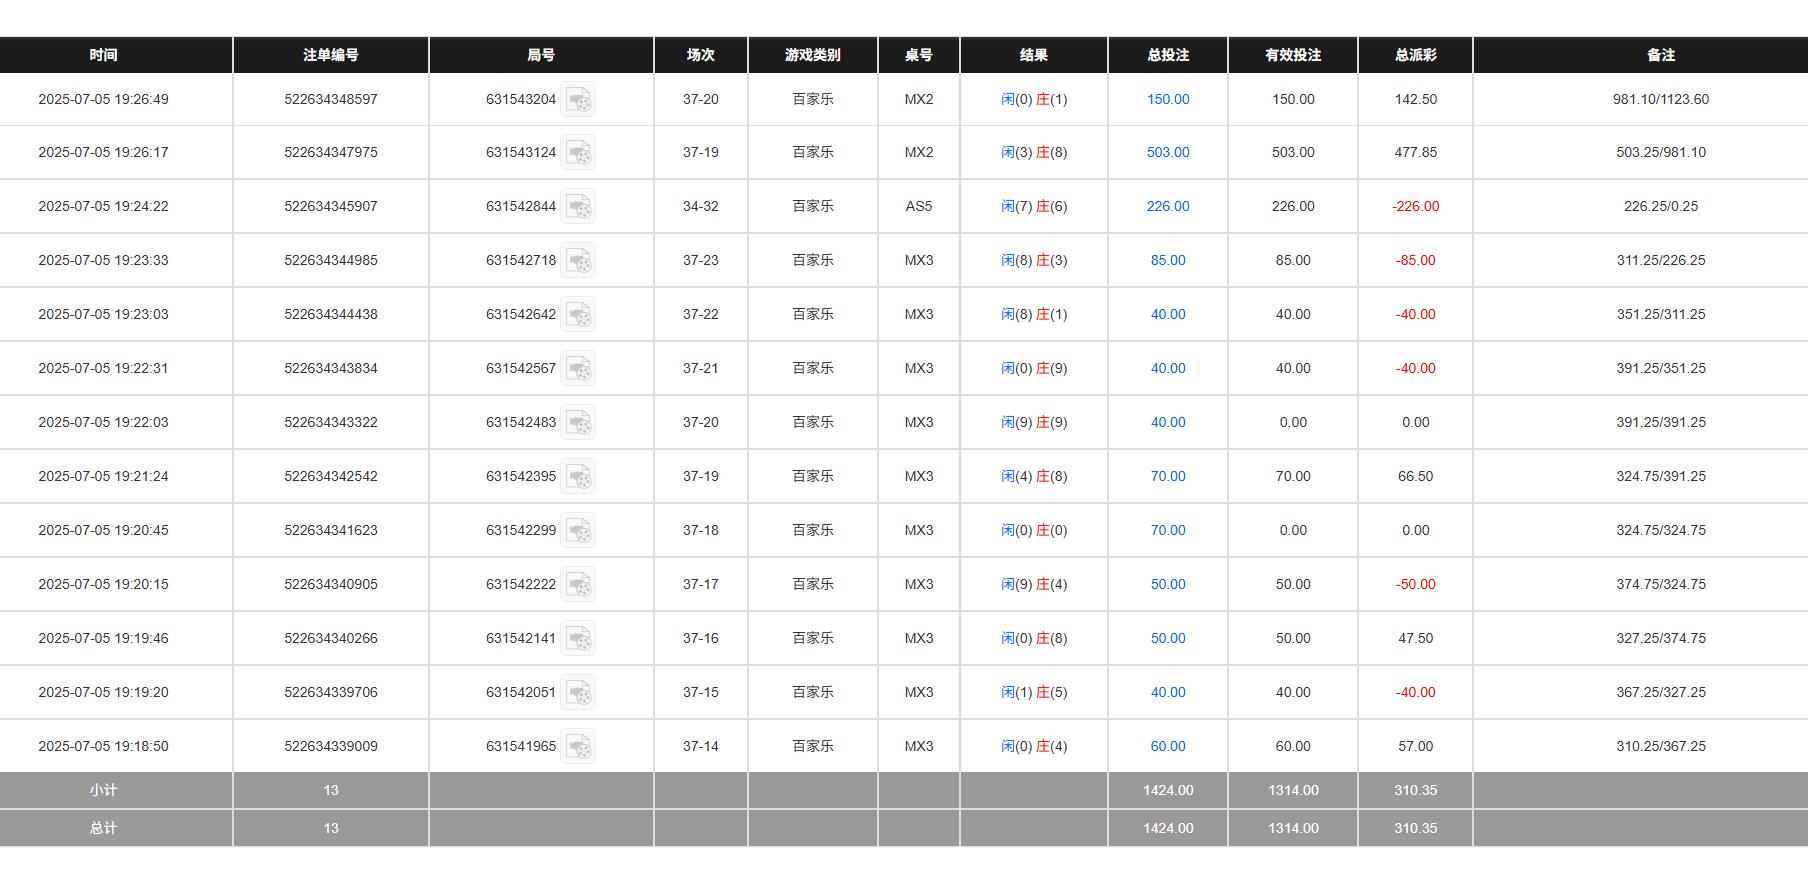Click the 总派彩 column header

(1415, 55)
